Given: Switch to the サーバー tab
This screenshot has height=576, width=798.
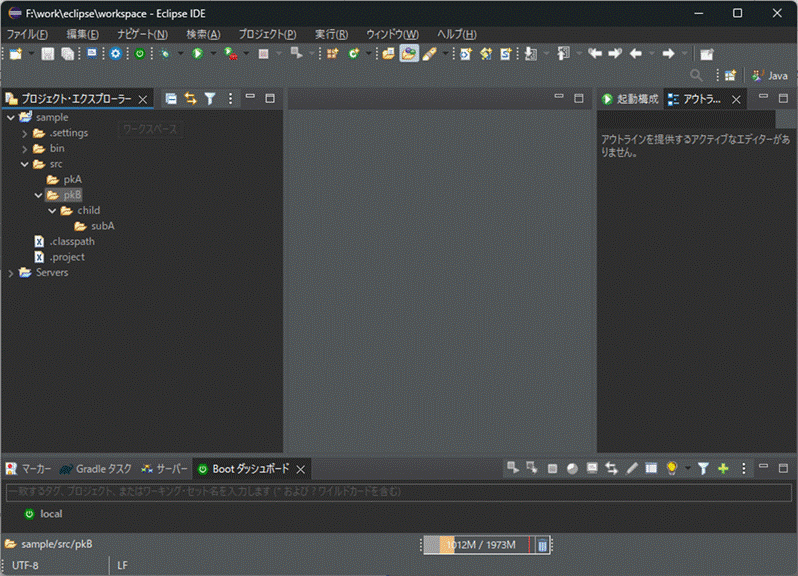Looking at the screenshot, I should click(164, 469).
